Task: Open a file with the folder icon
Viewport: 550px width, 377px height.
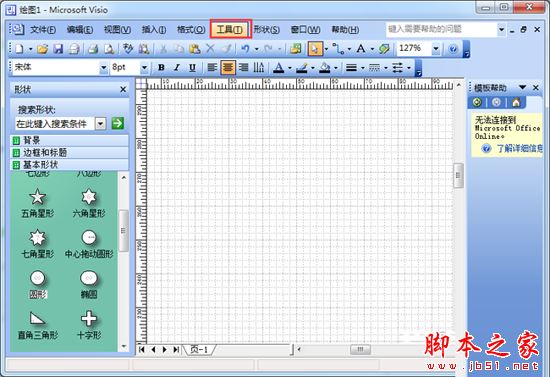Action: [x=42, y=49]
